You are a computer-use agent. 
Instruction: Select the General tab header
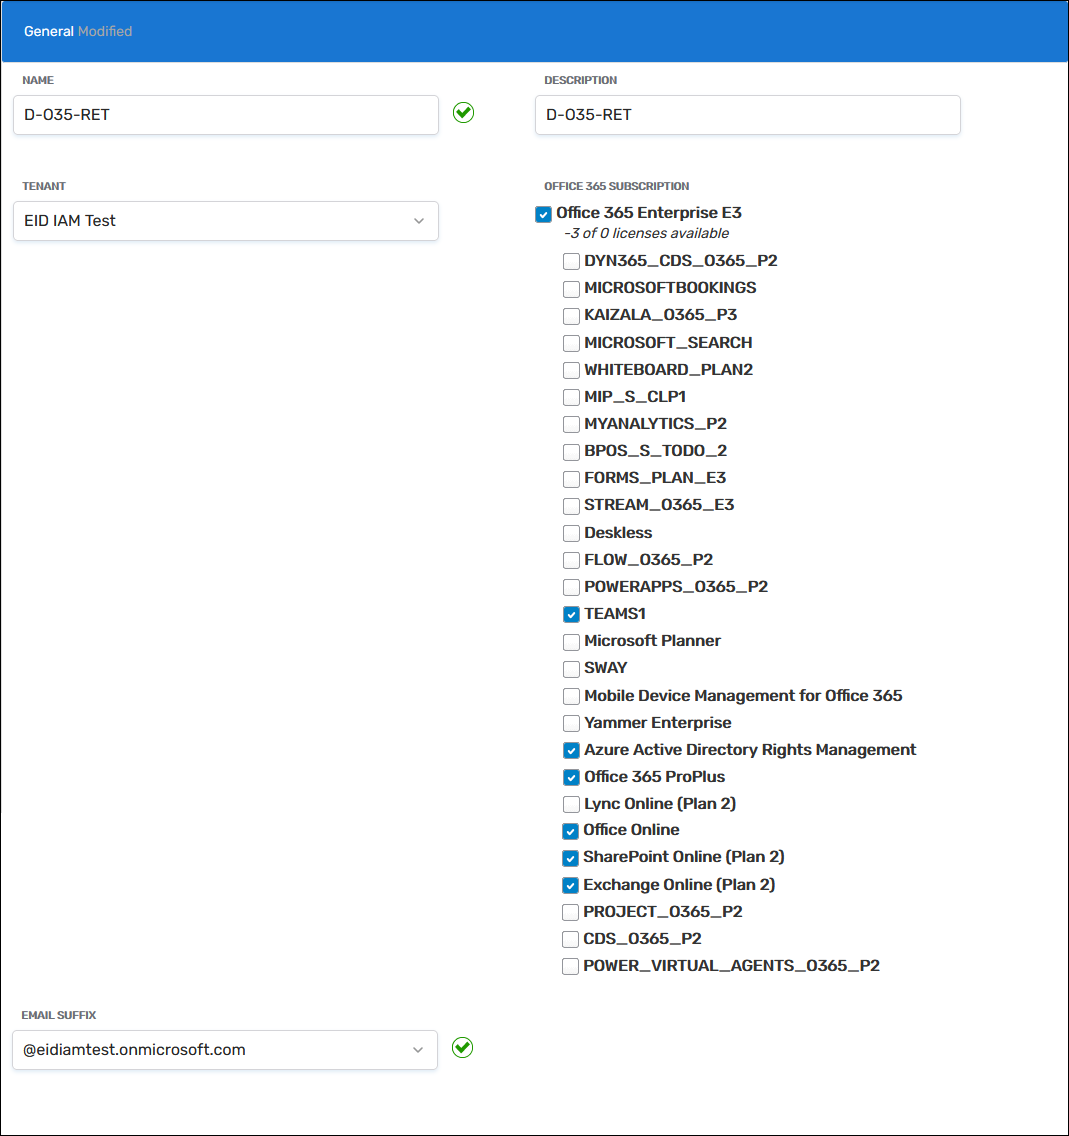49,31
